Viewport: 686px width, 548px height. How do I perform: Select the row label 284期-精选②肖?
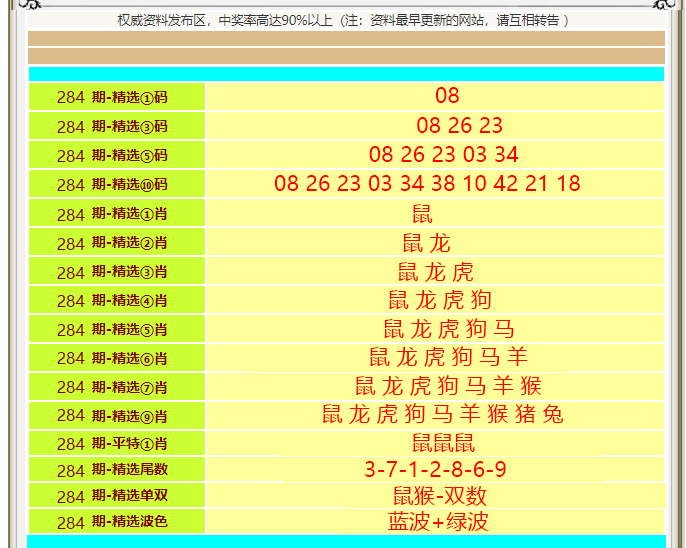coord(112,242)
